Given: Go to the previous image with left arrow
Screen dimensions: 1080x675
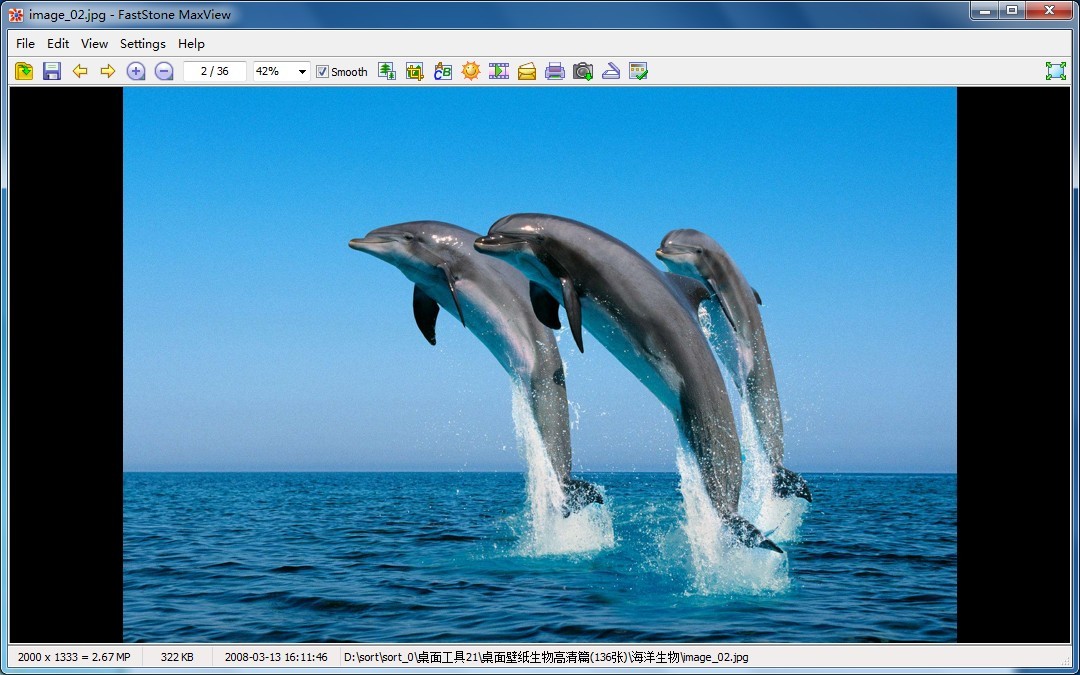Looking at the screenshot, I should click(80, 71).
